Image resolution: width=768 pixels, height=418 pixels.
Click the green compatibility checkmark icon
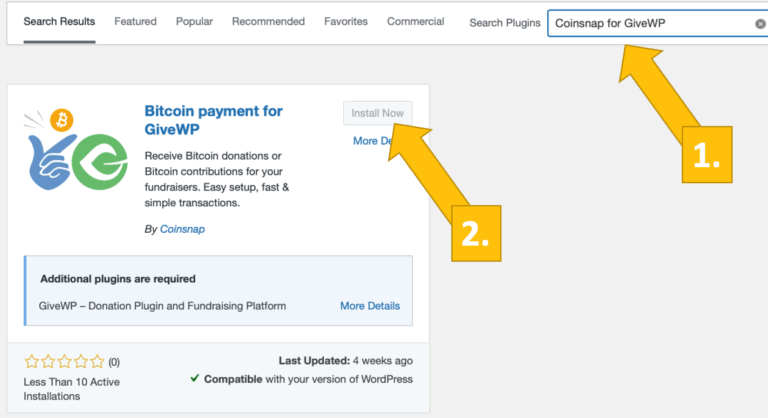pyautogui.click(x=194, y=380)
